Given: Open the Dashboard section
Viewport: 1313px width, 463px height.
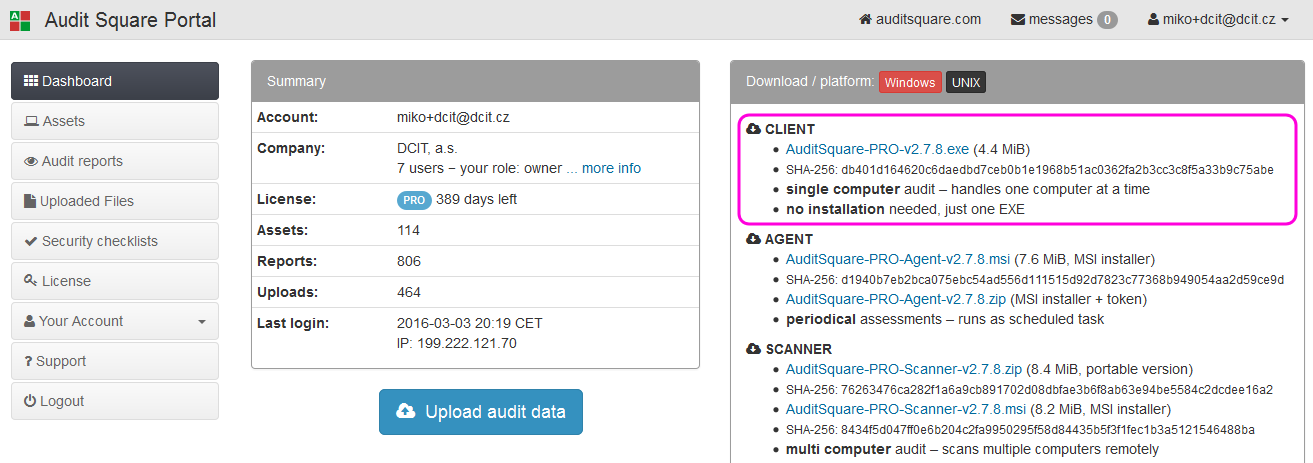Looking at the screenshot, I should pos(115,81).
